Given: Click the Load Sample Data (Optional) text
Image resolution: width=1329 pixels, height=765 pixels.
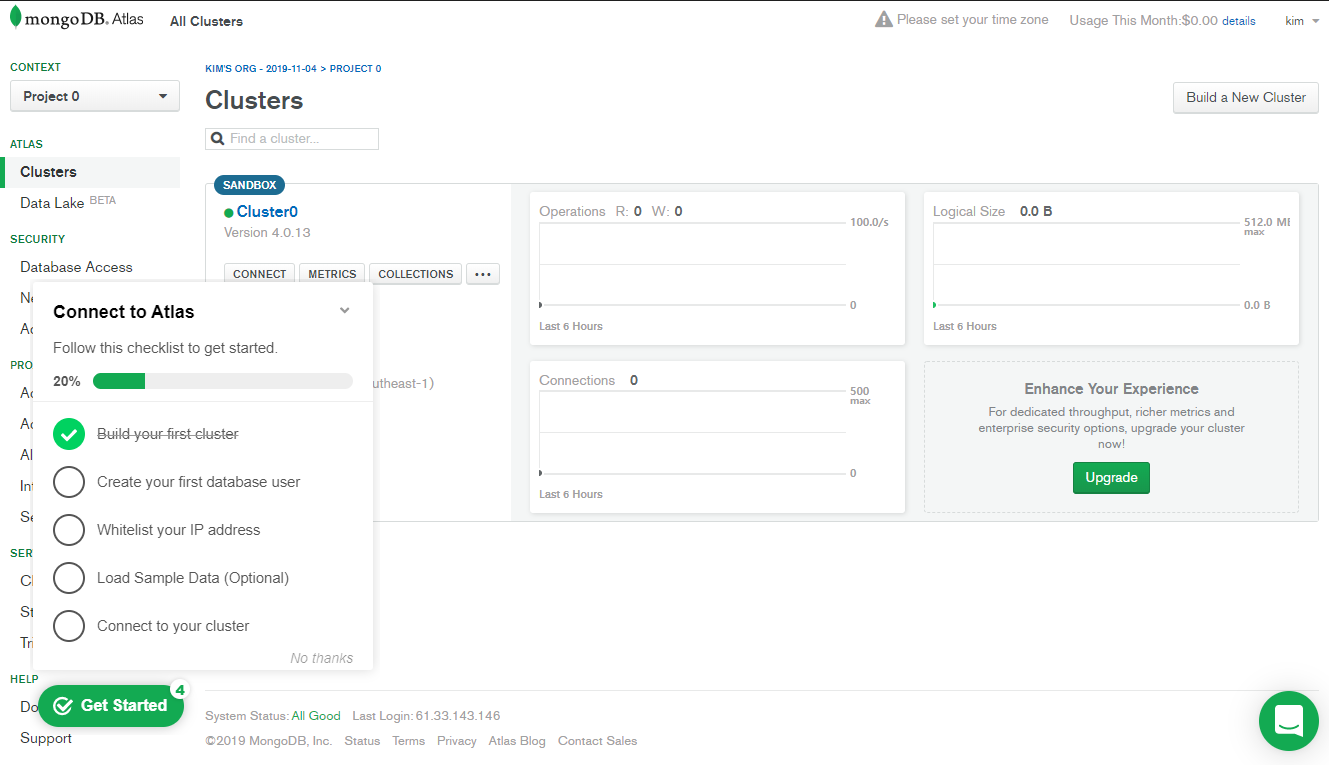Looking at the screenshot, I should coord(193,578).
